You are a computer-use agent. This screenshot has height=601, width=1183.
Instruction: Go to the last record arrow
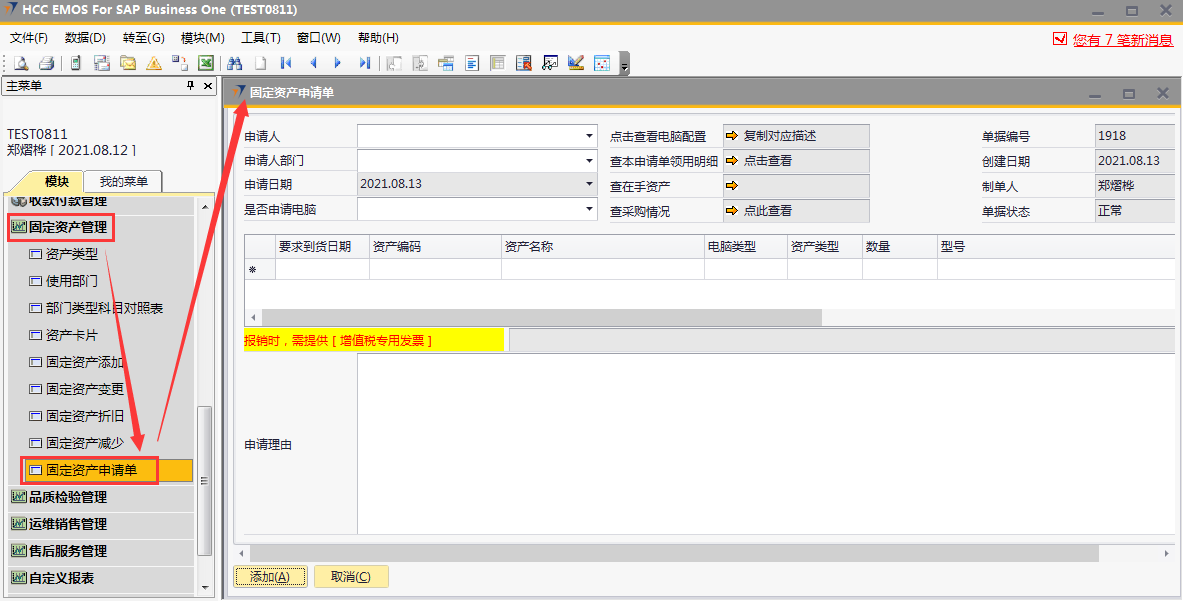click(364, 63)
